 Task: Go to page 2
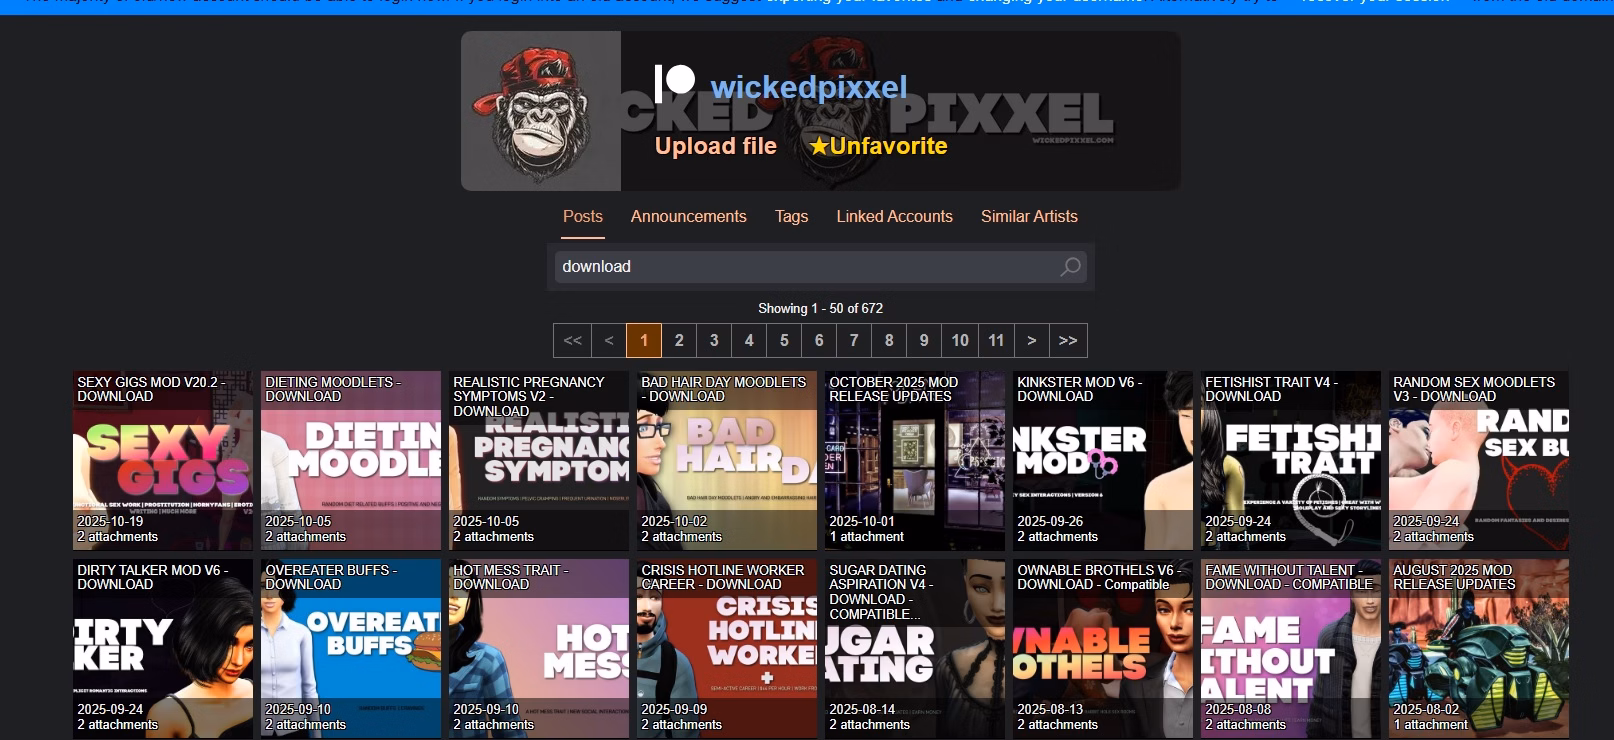pos(679,340)
